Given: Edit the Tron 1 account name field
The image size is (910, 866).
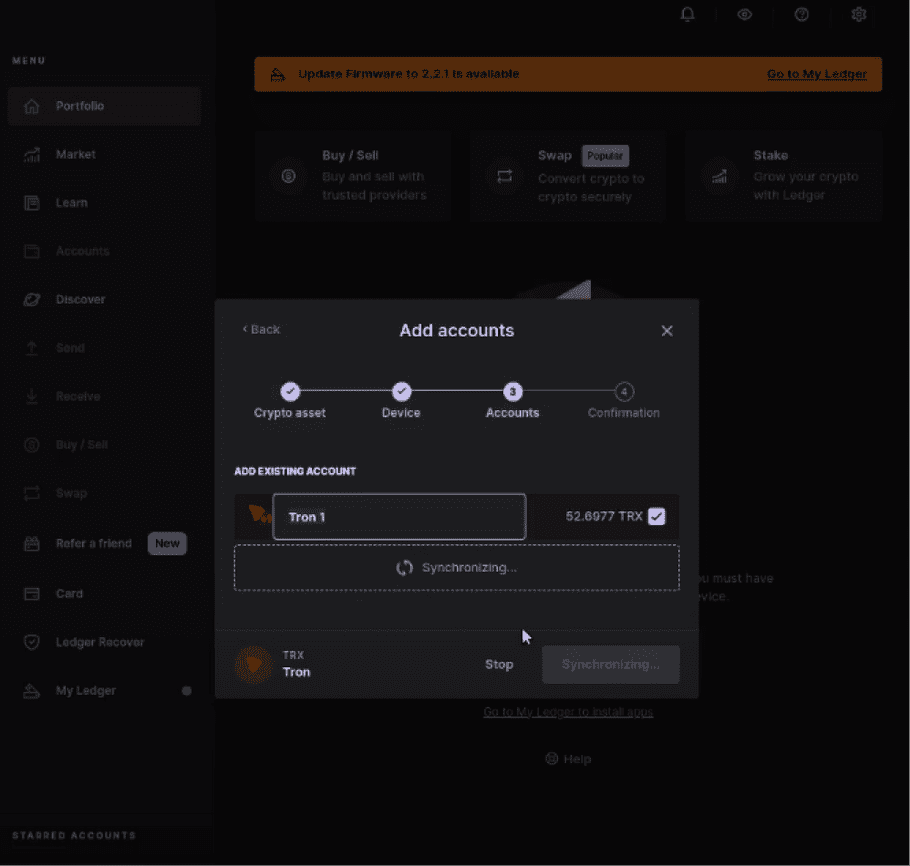Looking at the screenshot, I should click(x=399, y=517).
